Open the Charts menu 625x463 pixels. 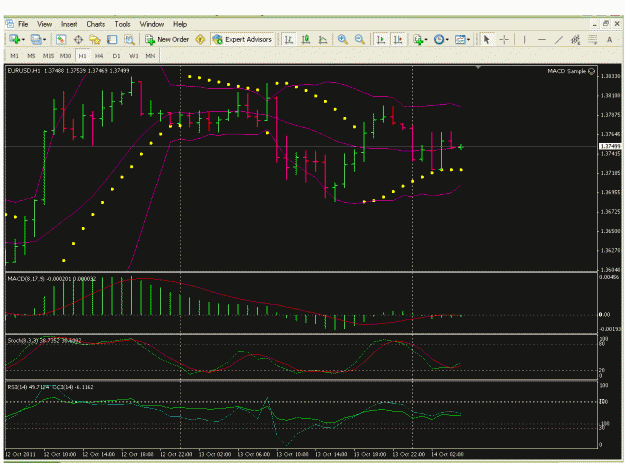point(96,24)
